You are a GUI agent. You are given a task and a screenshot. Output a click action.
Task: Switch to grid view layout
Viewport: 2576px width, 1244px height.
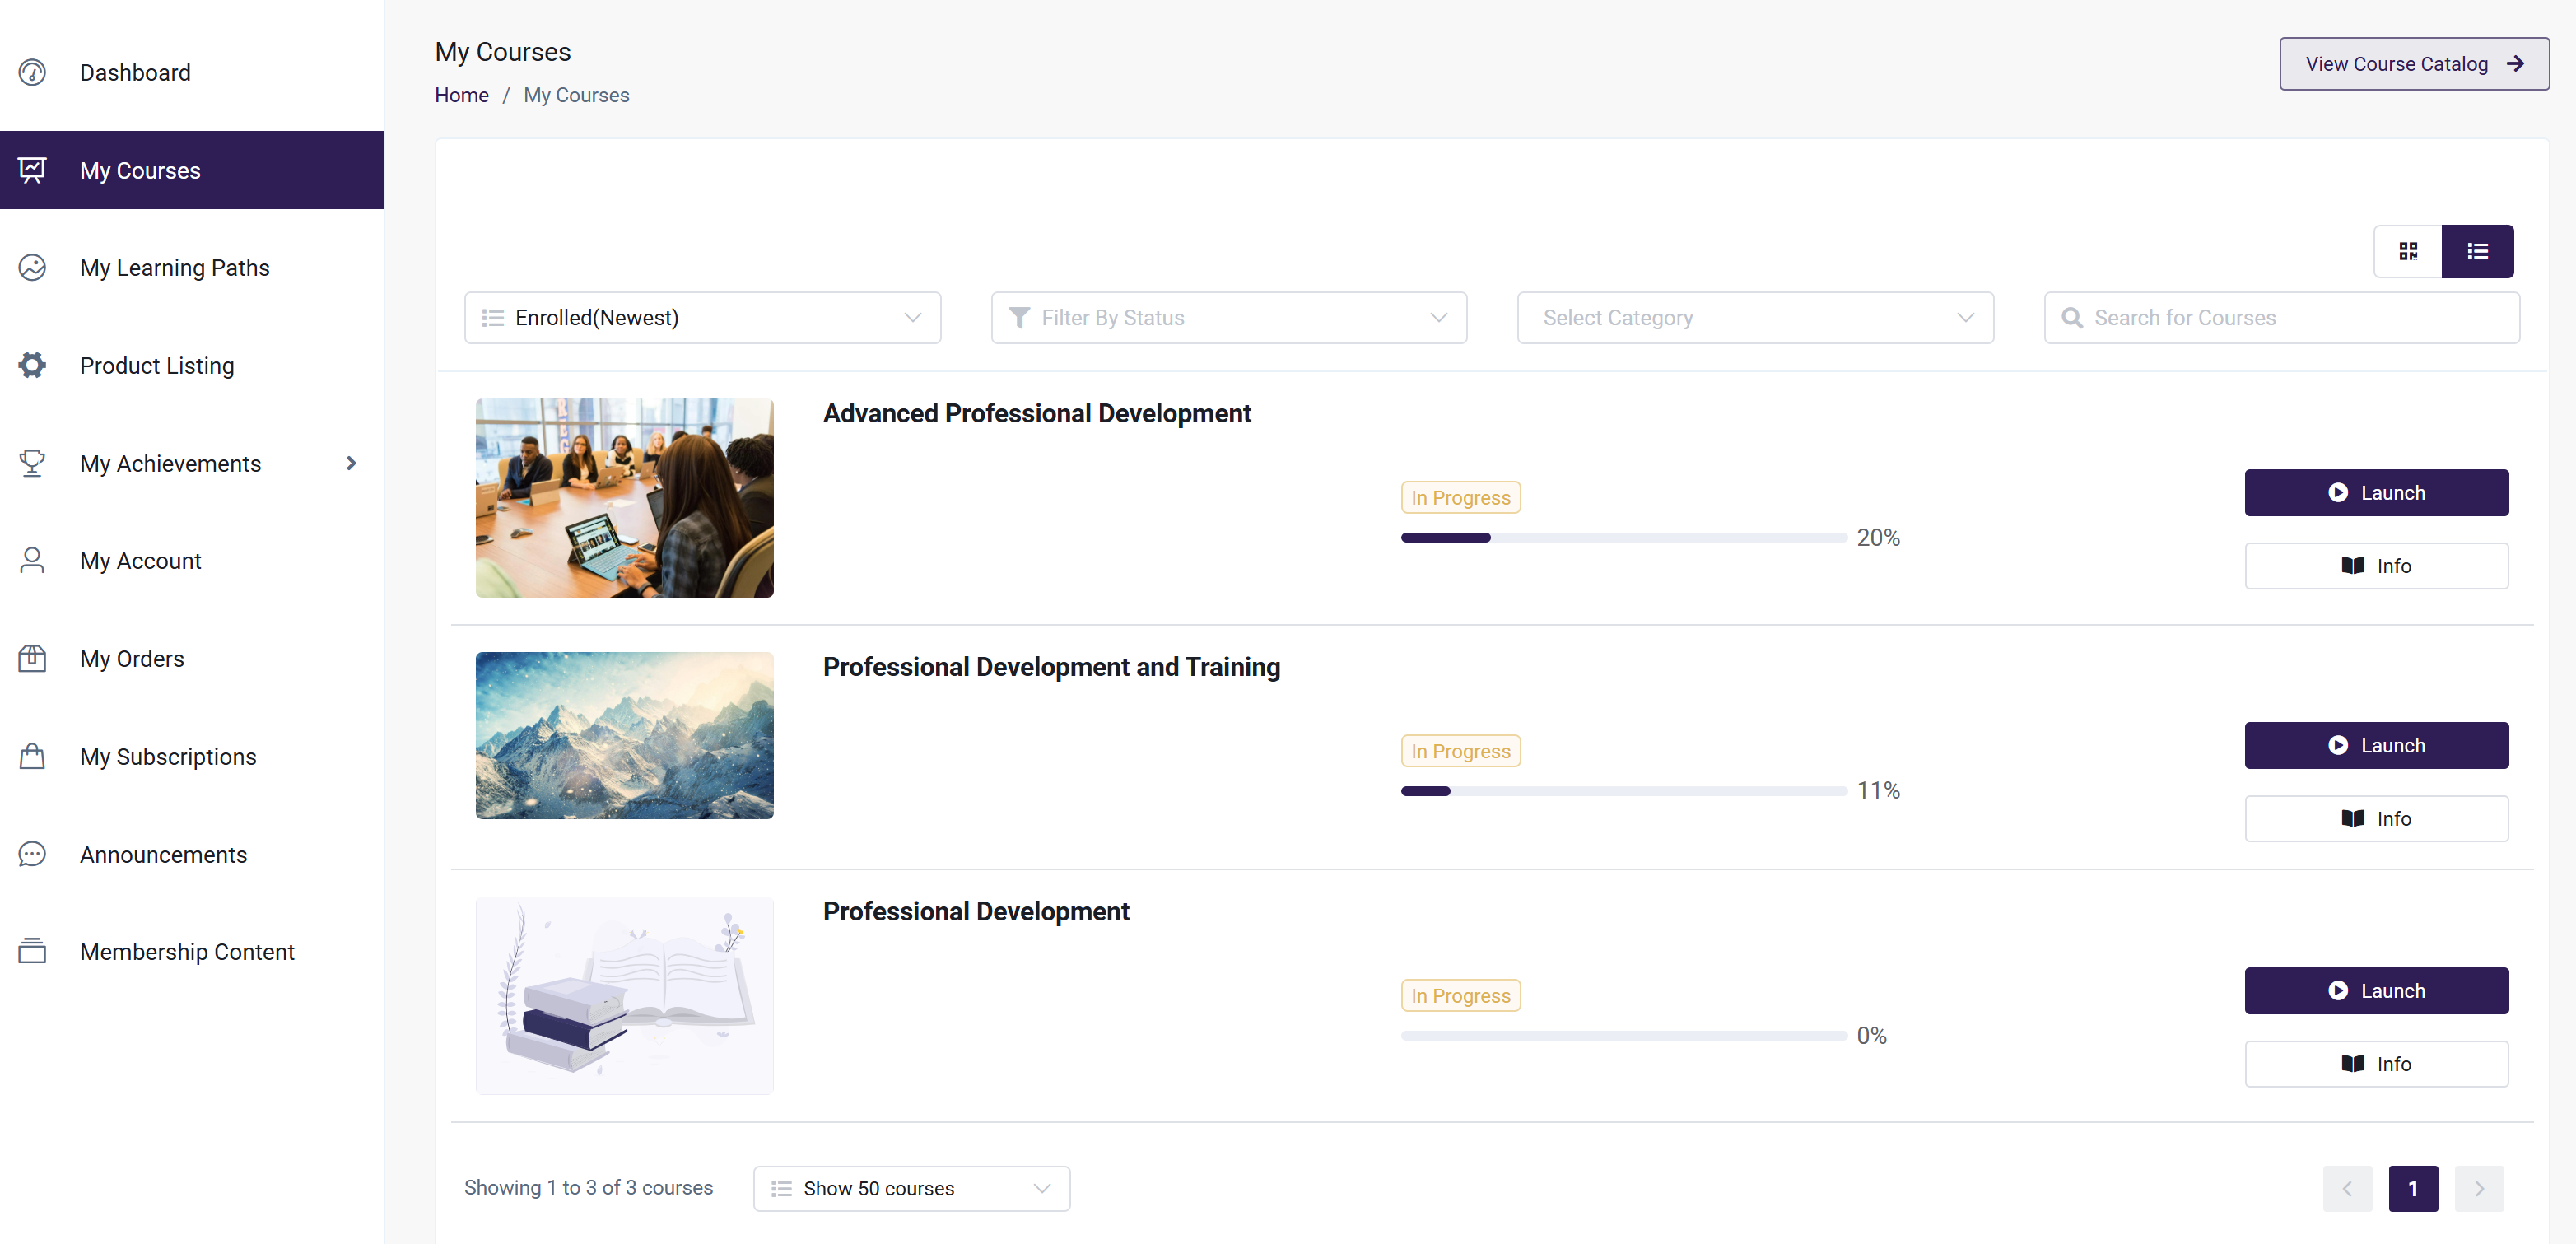pyautogui.click(x=2407, y=251)
